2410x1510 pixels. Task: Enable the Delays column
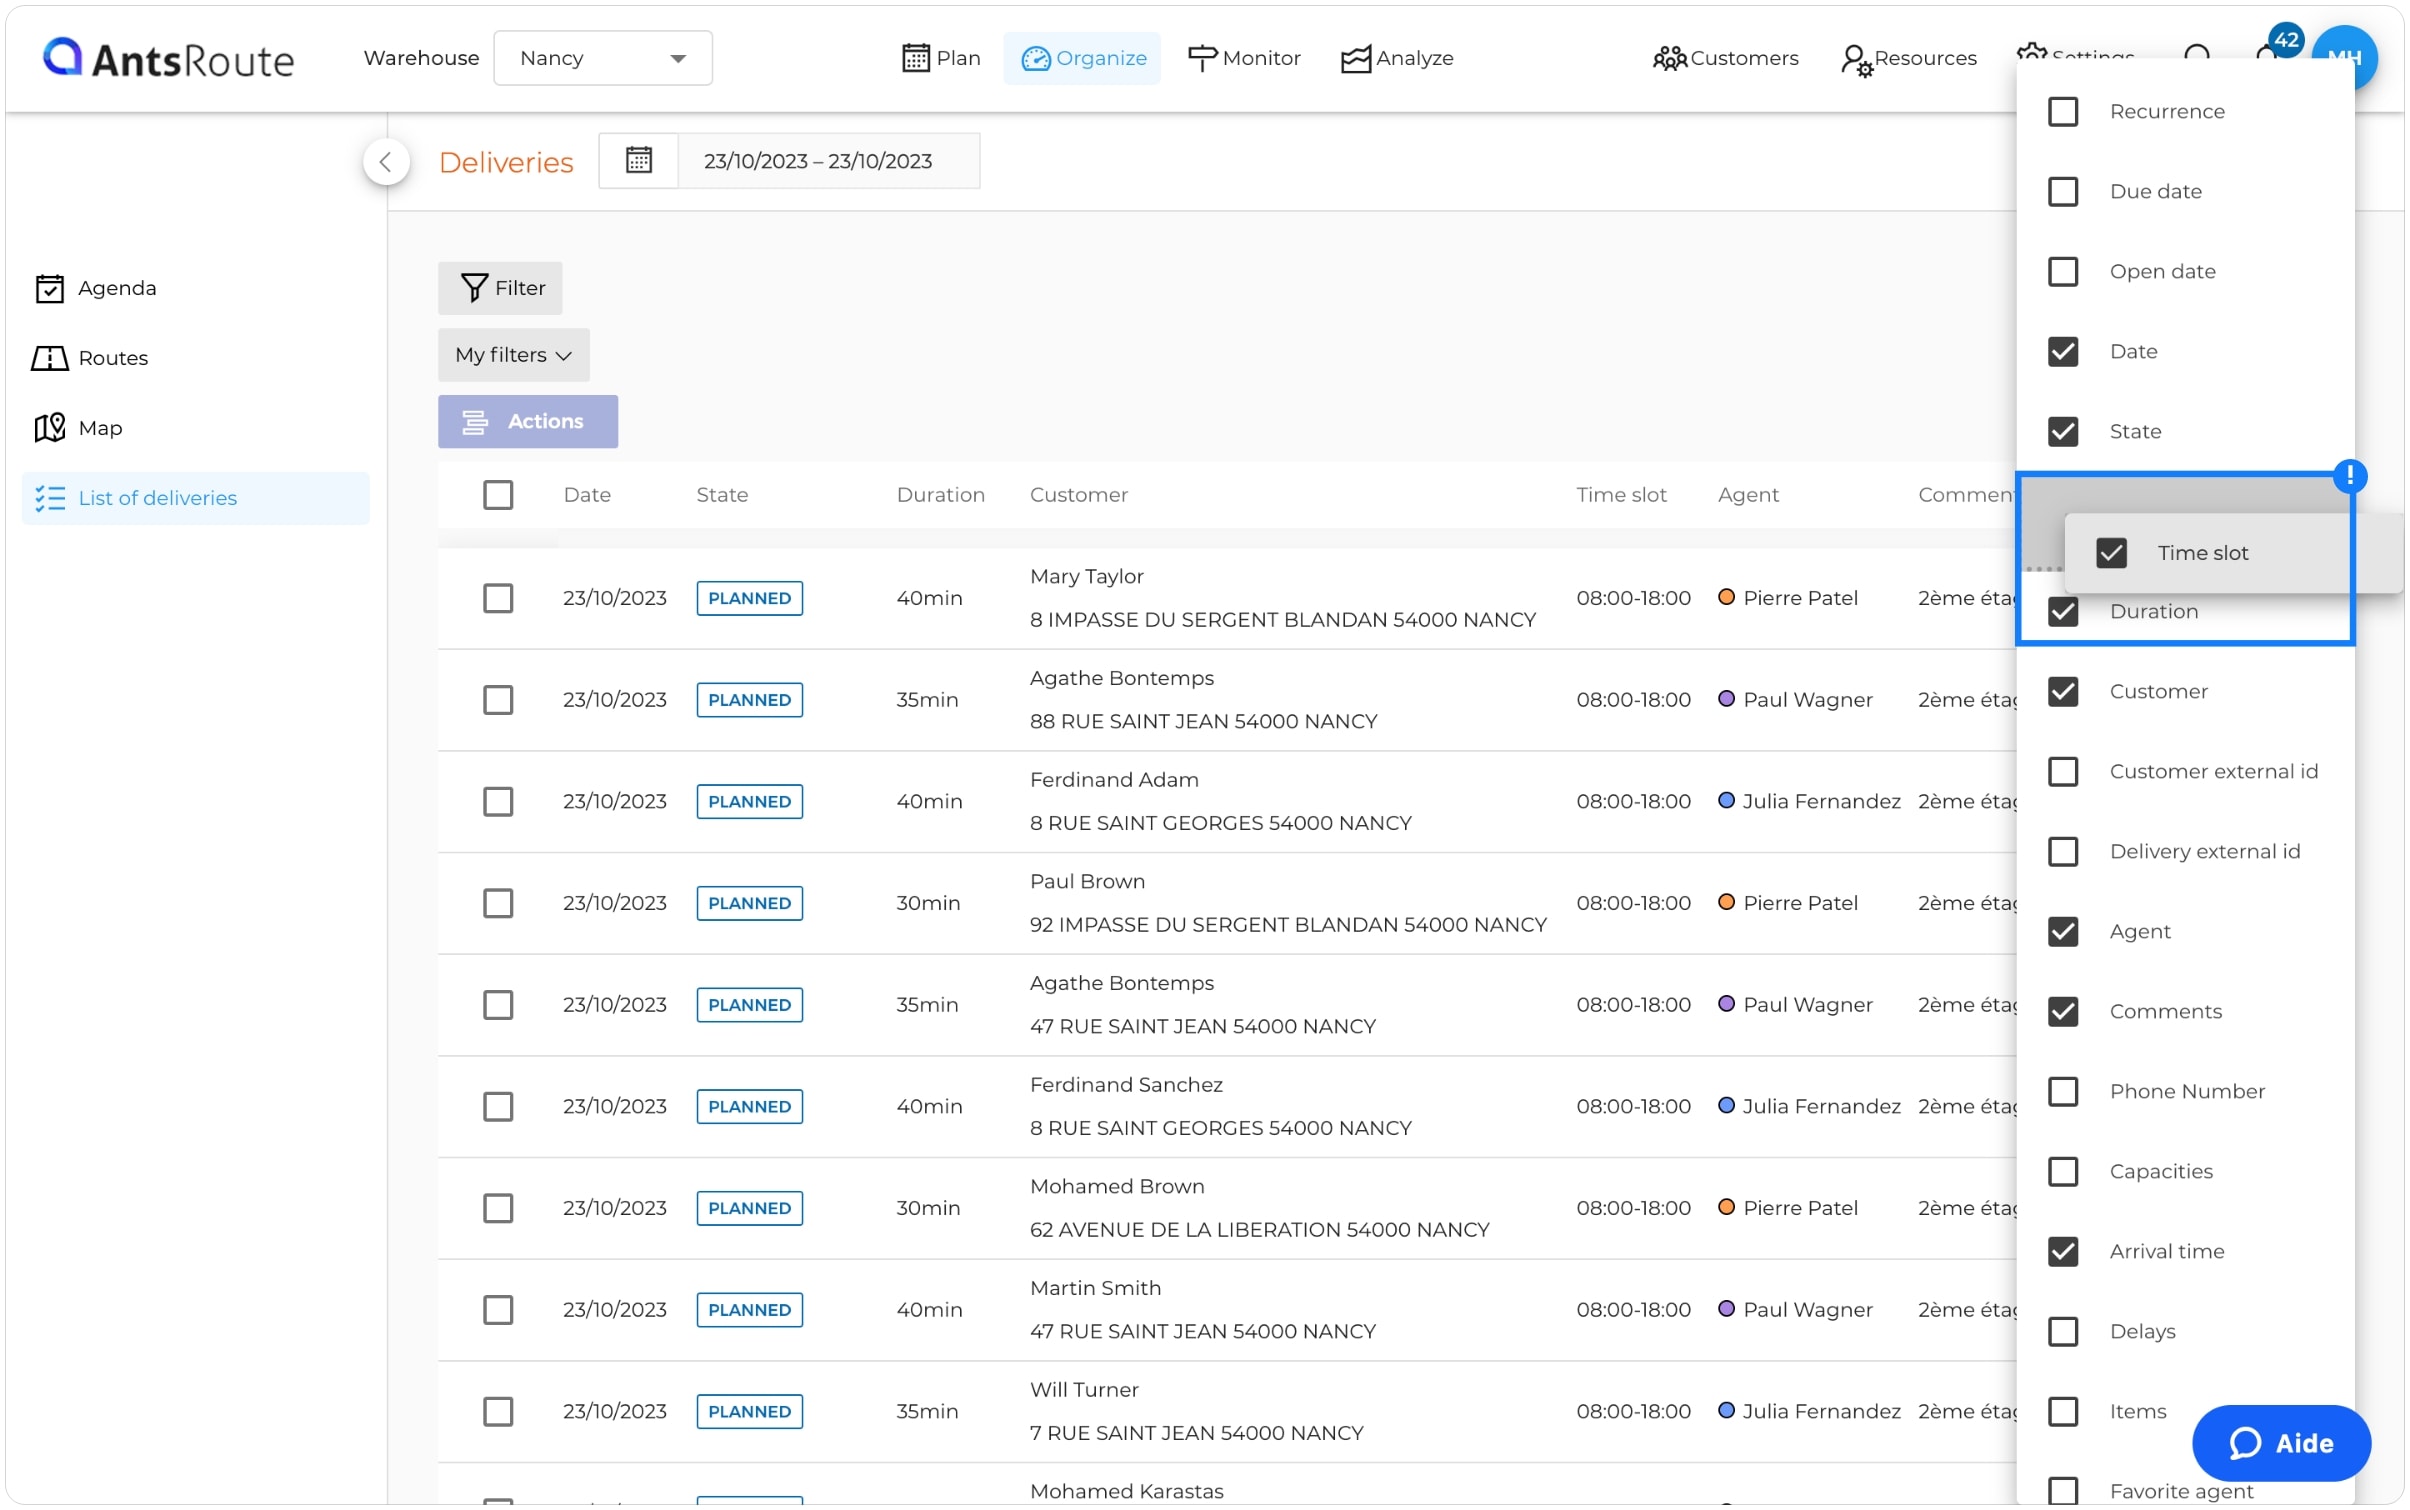pyautogui.click(x=2062, y=1331)
